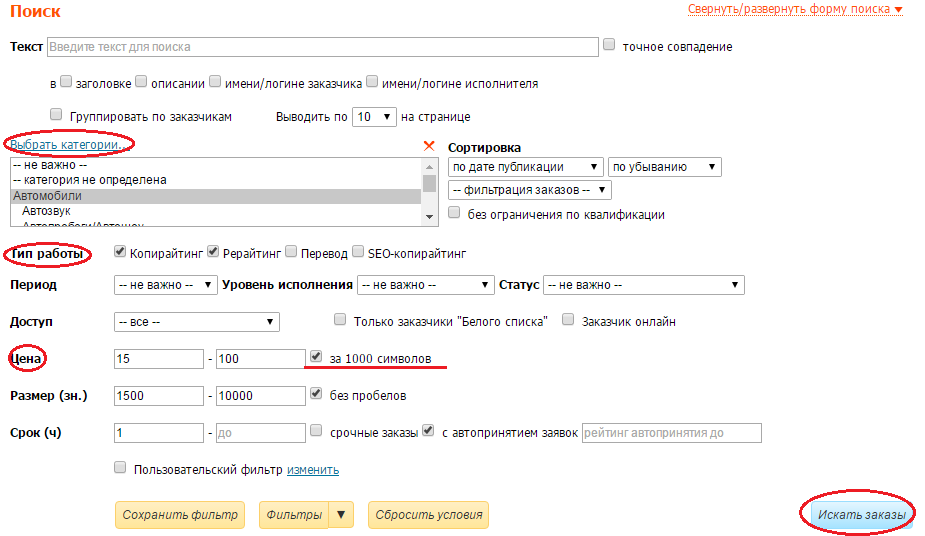This screenshot has height=536, width=925.
Task: Open the sort by publication date dropdown
Action: click(x=525, y=167)
